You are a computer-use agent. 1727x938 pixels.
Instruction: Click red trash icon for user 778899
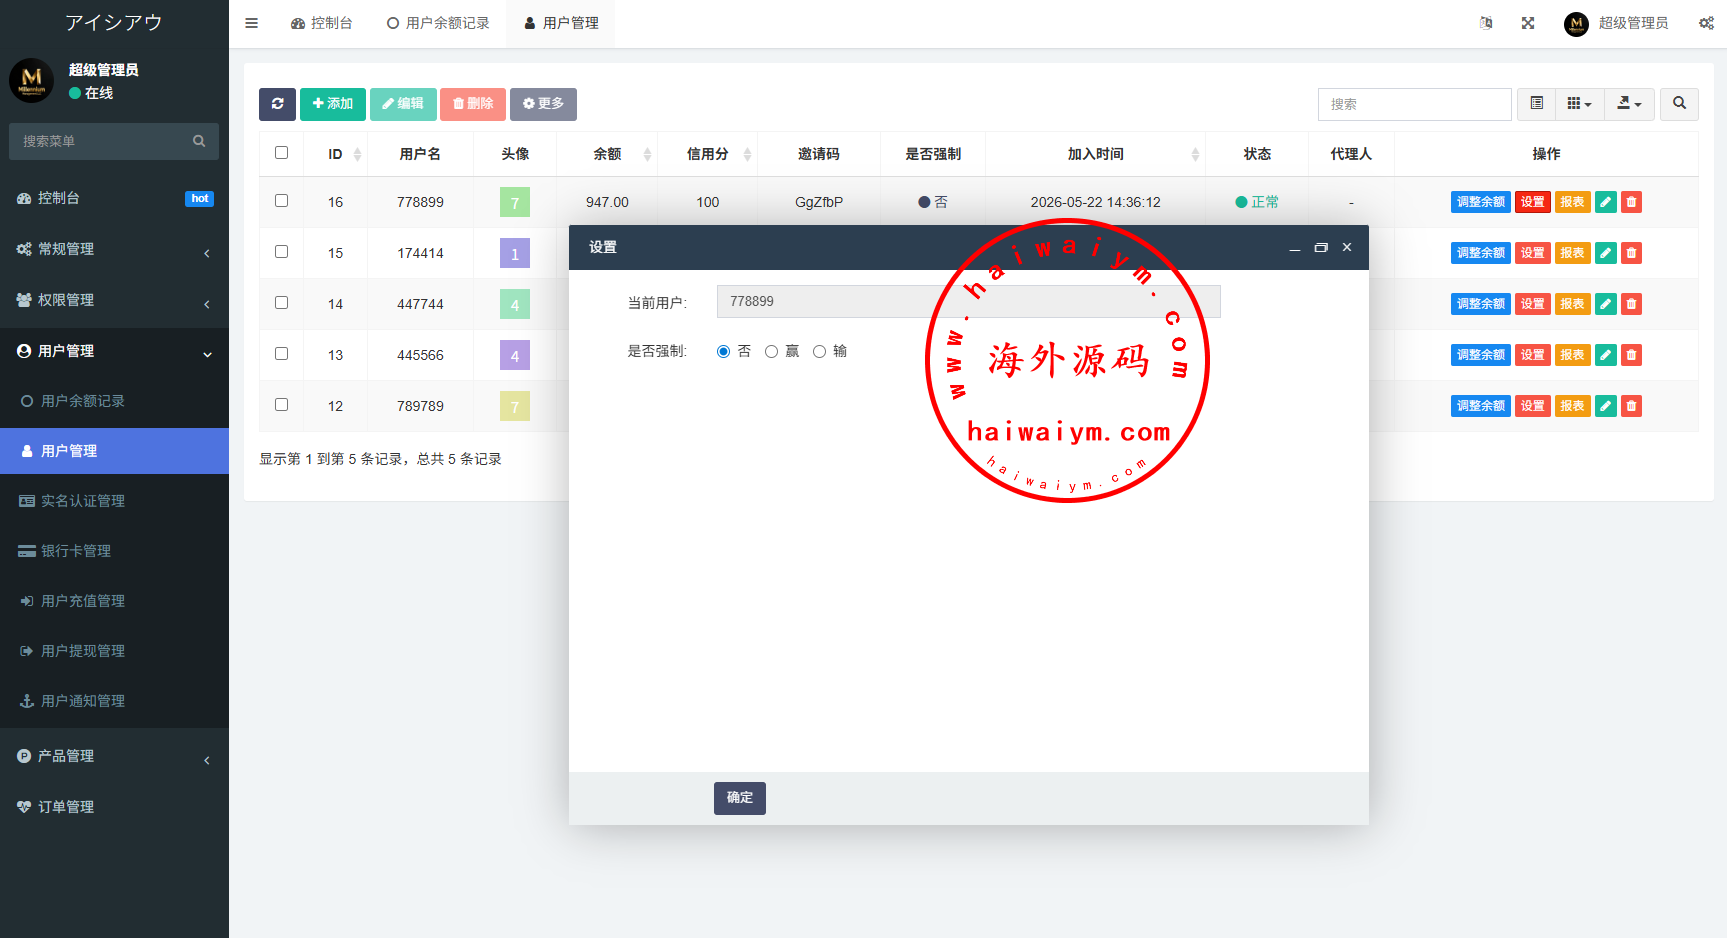1631,202
